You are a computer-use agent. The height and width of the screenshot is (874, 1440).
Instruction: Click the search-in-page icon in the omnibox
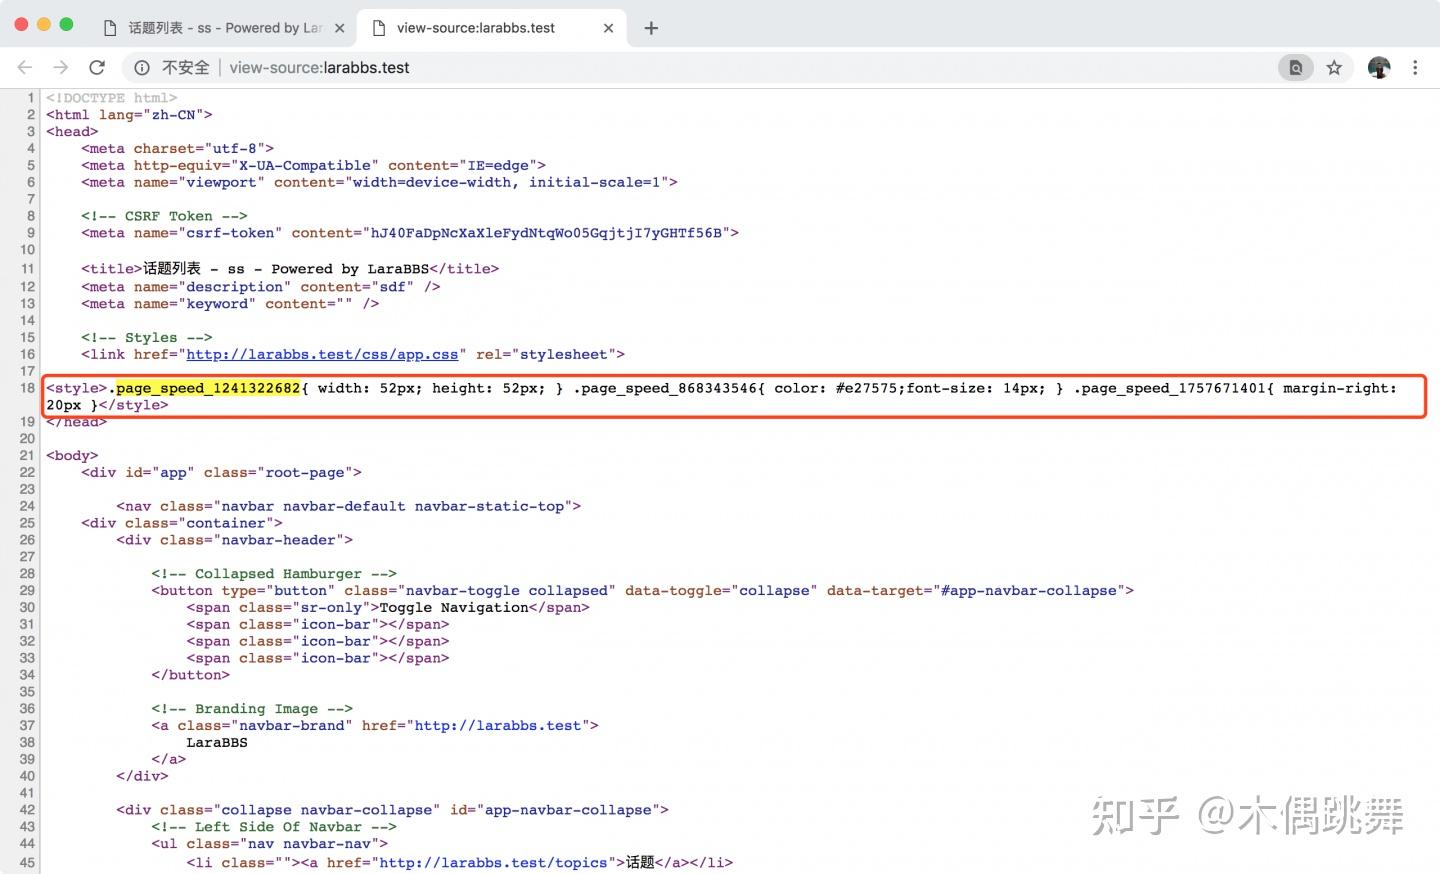[1295, 67]
